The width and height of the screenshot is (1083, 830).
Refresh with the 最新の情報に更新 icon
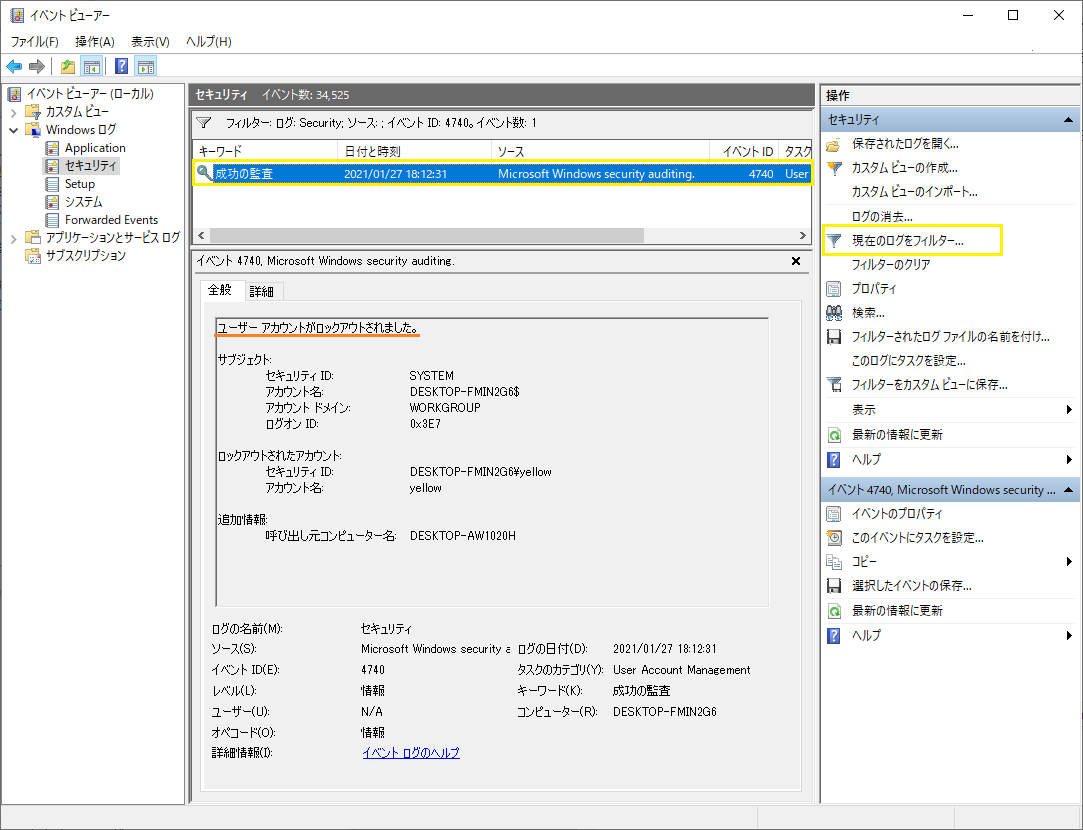coord(833,434)
